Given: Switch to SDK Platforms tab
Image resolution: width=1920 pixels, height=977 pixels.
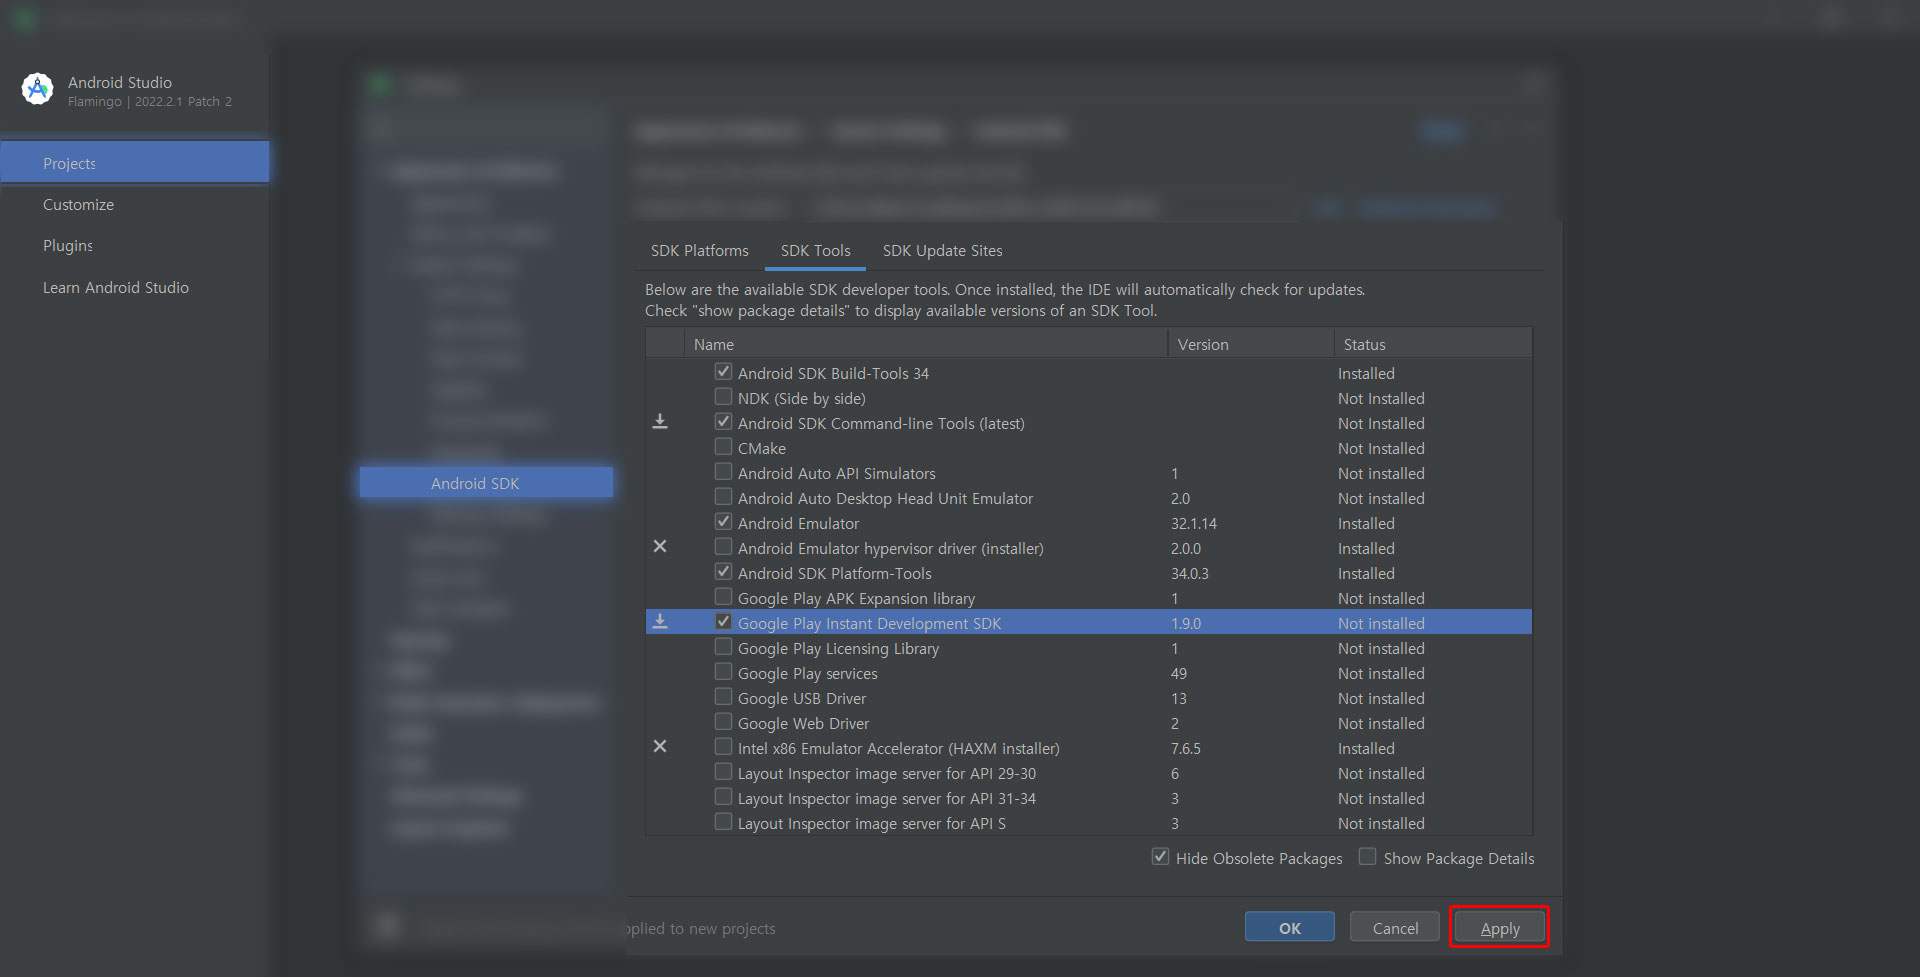Looking at the screenshot, I should (x=700, y=251).
